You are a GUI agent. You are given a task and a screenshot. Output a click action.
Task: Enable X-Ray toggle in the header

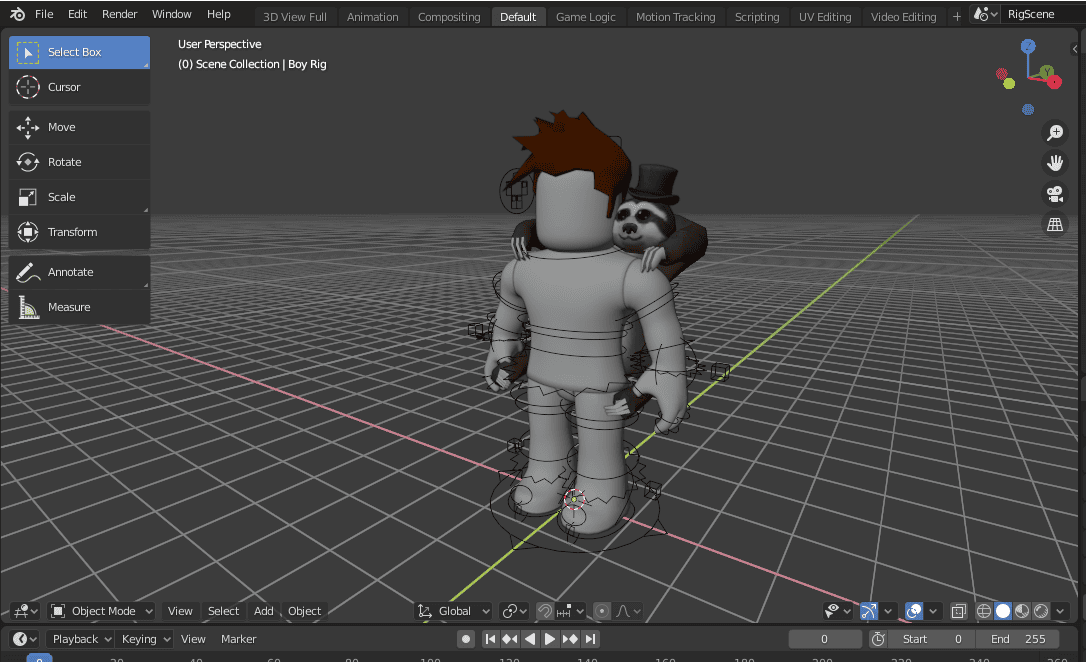pos(957,611)
